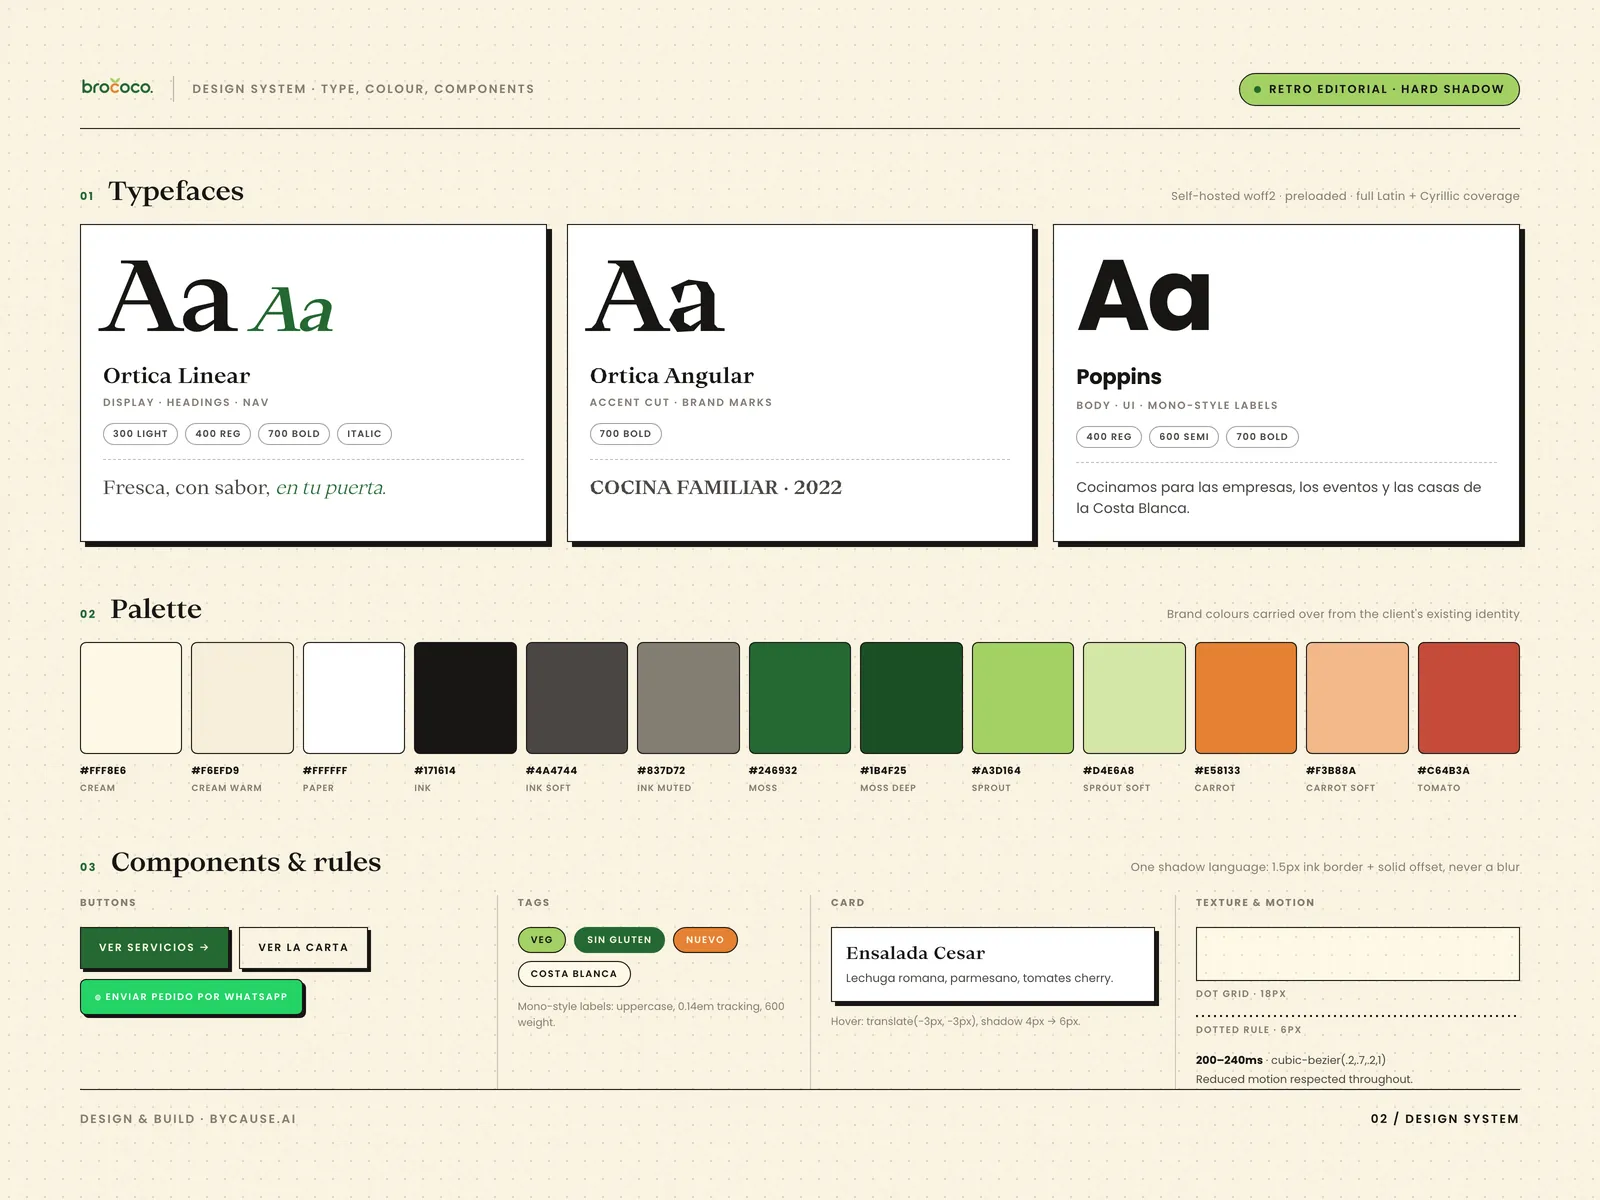1600x1200 pixels.
Task: Click Poppins 700 BOLD pill
Action: 1262,437
